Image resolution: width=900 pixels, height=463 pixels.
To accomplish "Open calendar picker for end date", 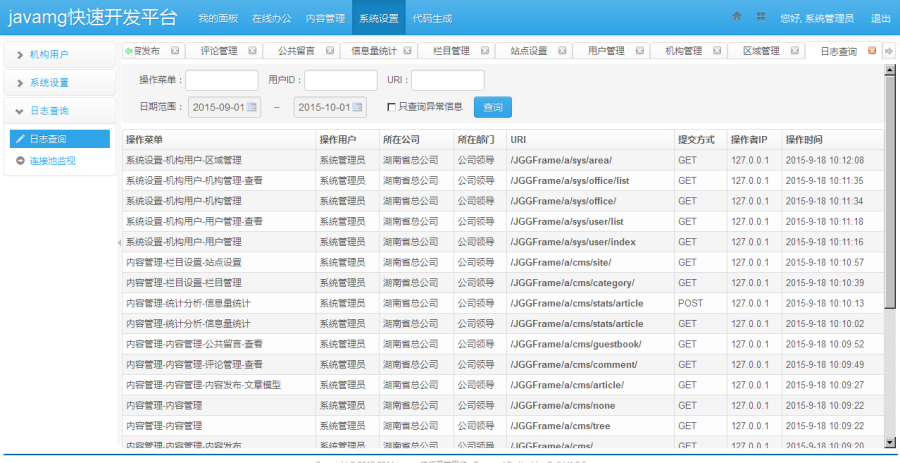I will (357, 107).
